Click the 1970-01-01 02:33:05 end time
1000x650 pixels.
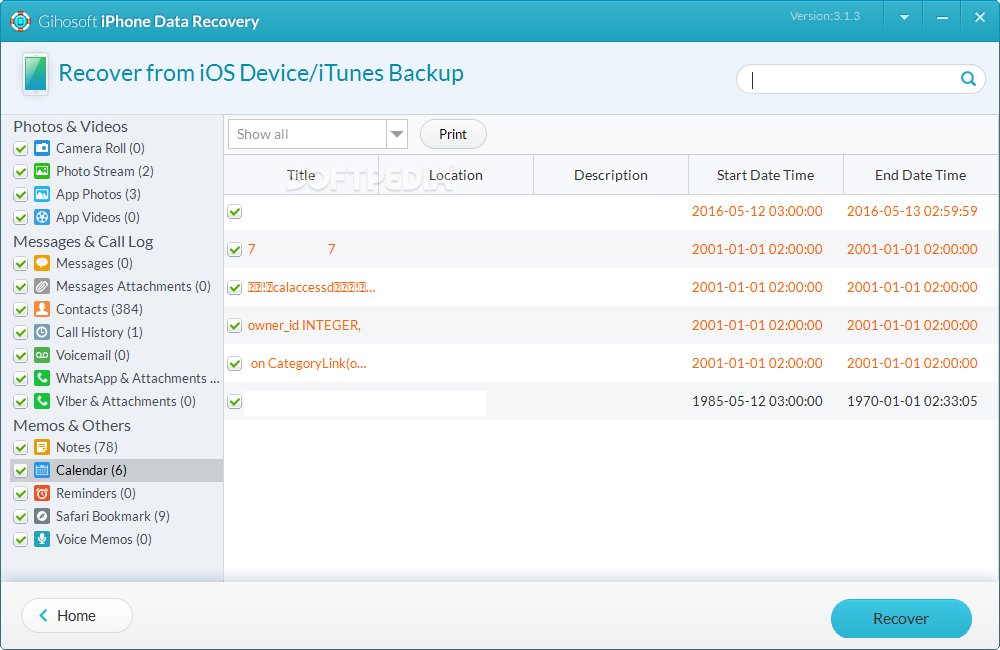coord(912,401)
